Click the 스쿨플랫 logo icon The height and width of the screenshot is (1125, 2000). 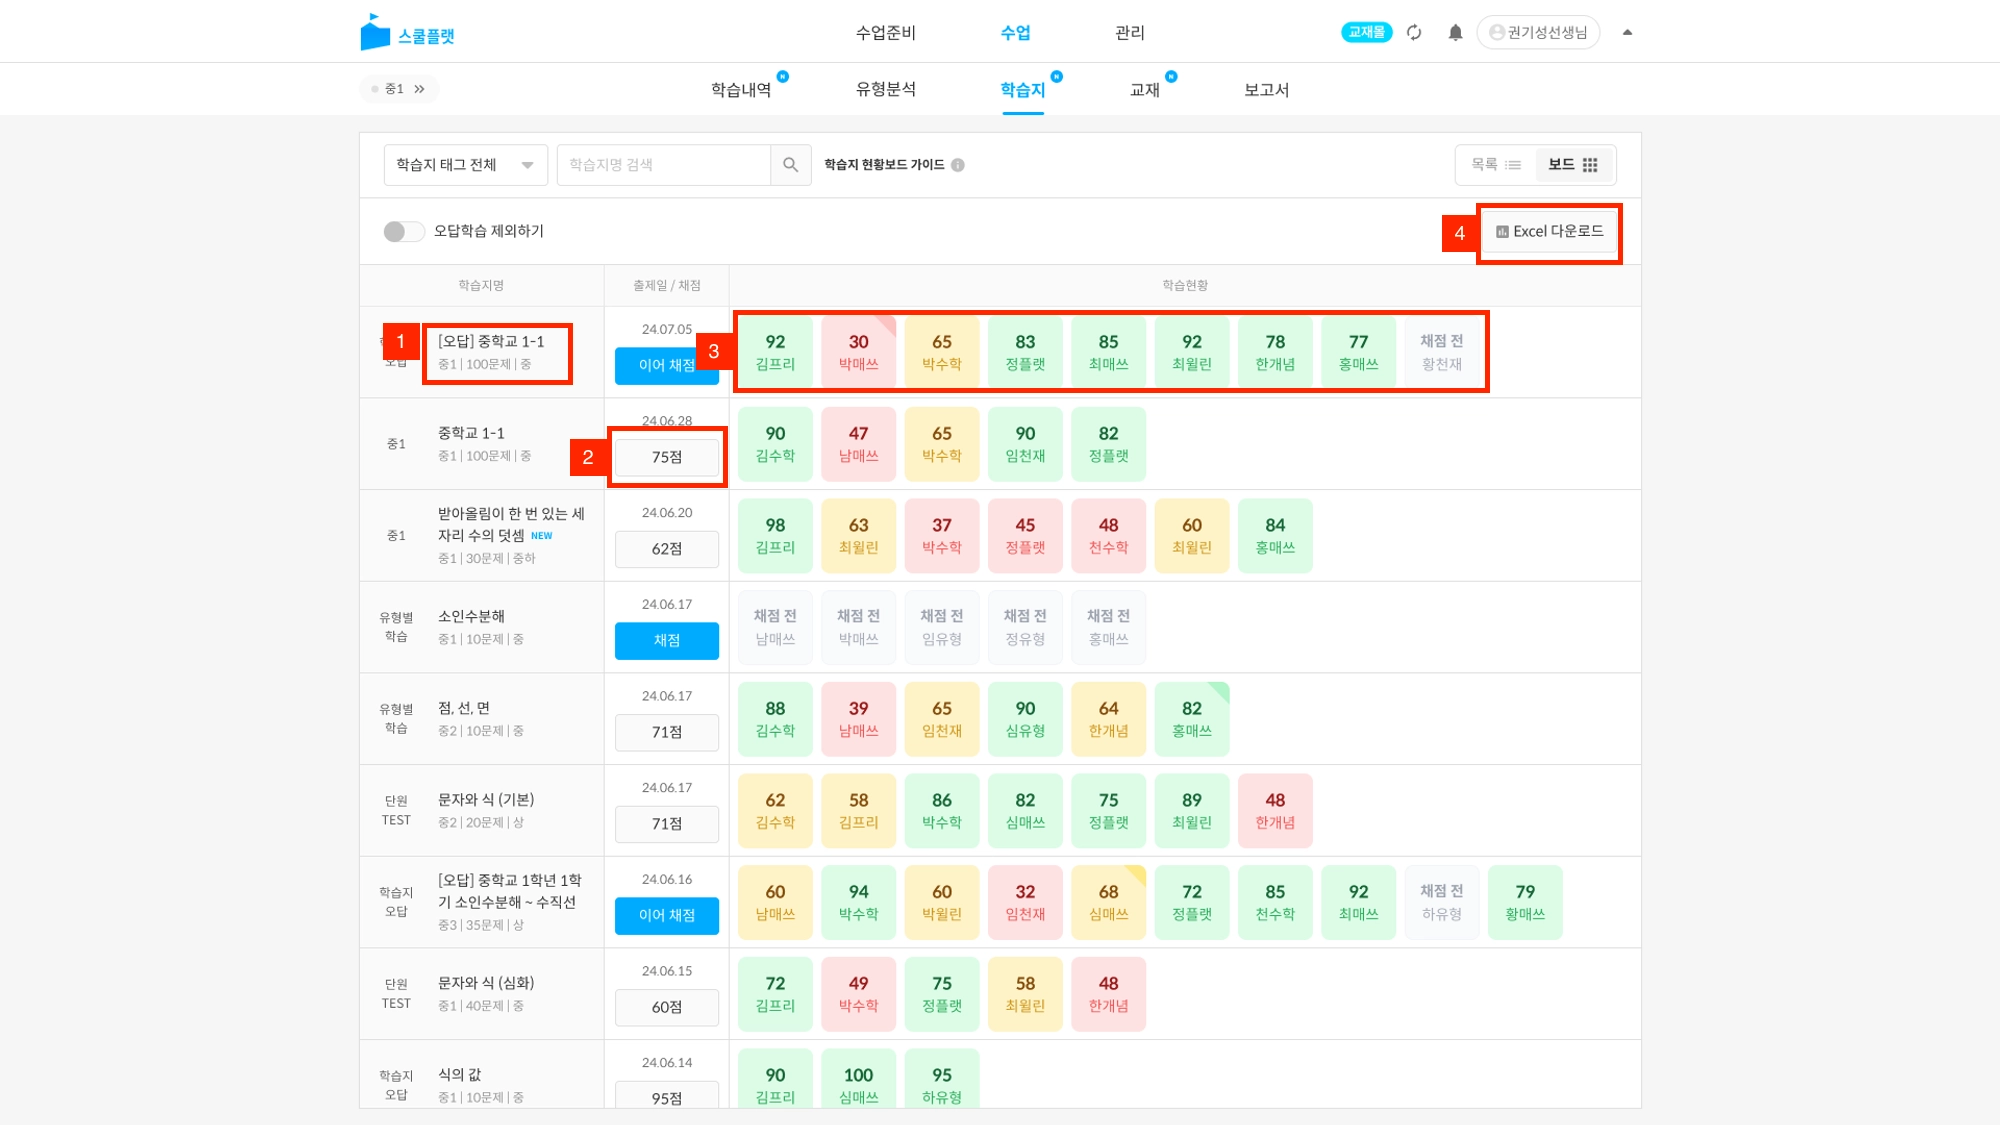tap(375, 33)
